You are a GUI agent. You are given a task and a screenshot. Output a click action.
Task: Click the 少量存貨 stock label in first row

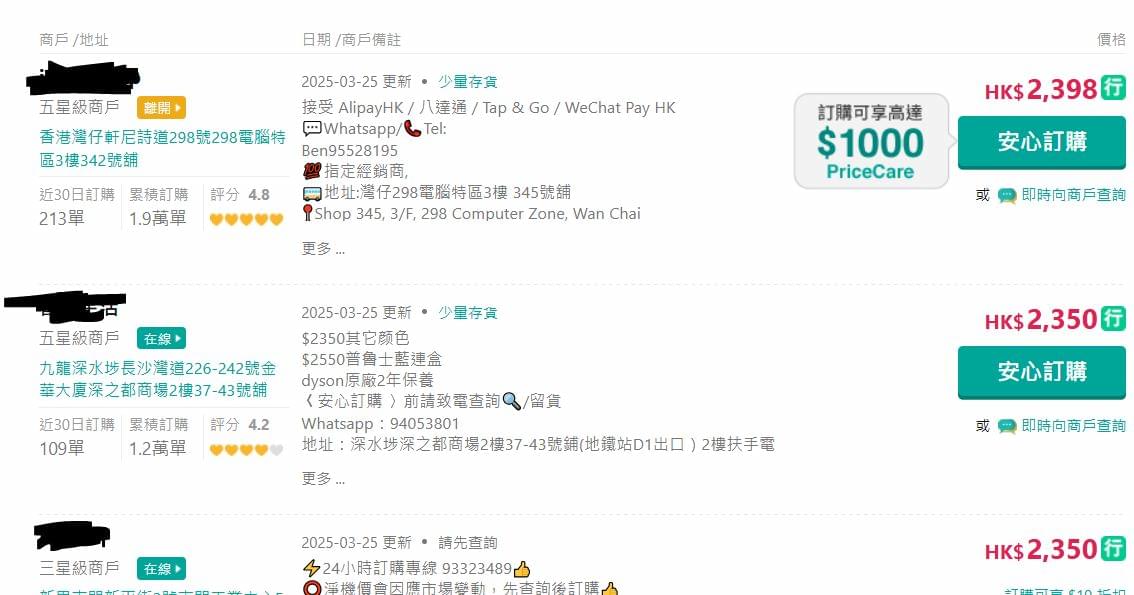click(467, 82)
